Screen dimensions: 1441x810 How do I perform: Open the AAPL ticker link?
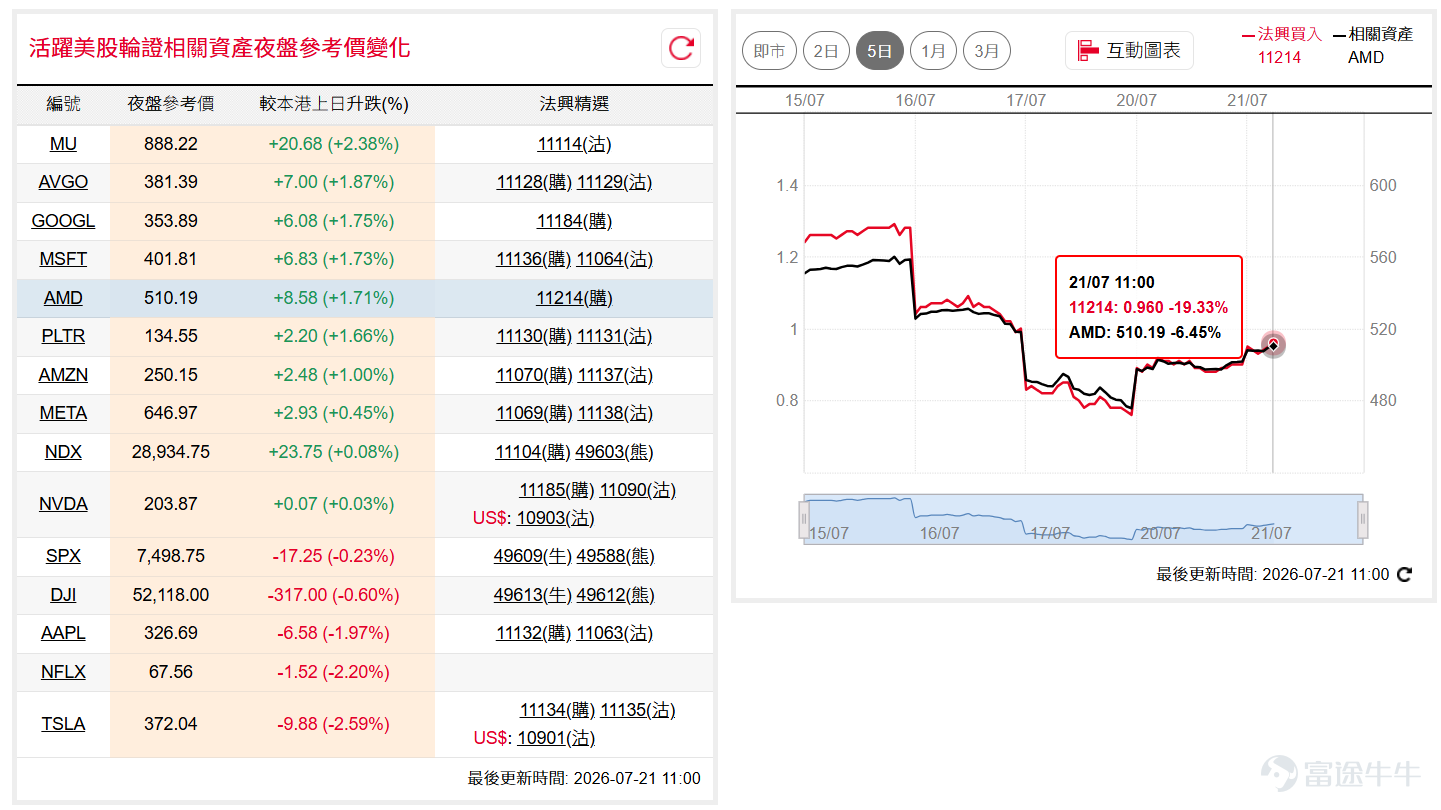coord(63,633)
